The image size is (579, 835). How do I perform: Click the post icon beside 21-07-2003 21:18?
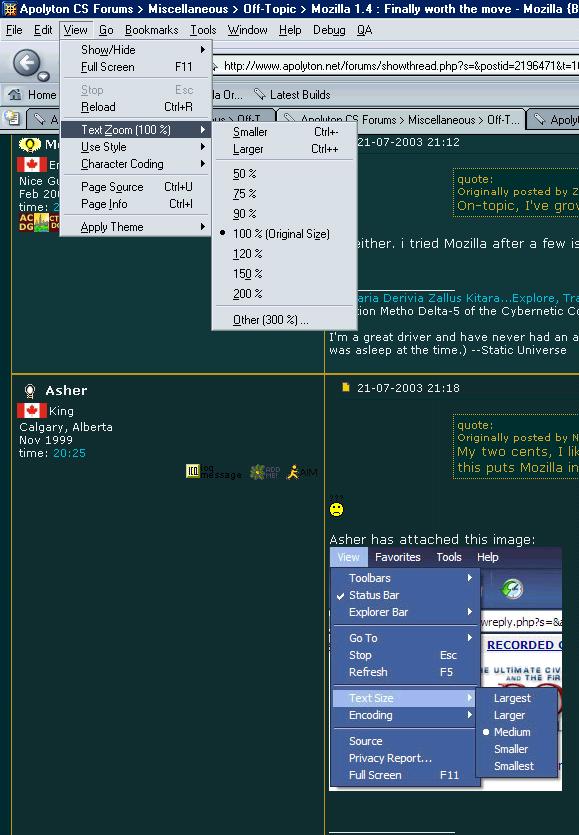tap(346, 387)
